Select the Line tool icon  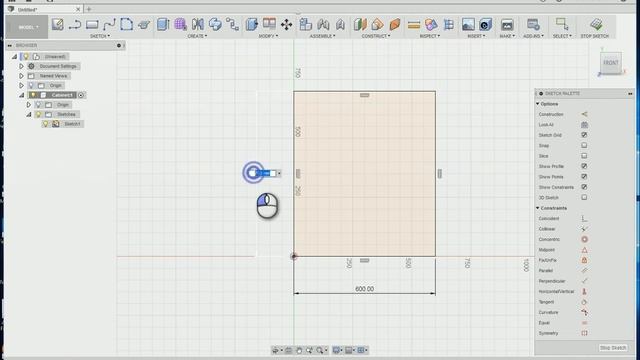click(x=75, y=24)
